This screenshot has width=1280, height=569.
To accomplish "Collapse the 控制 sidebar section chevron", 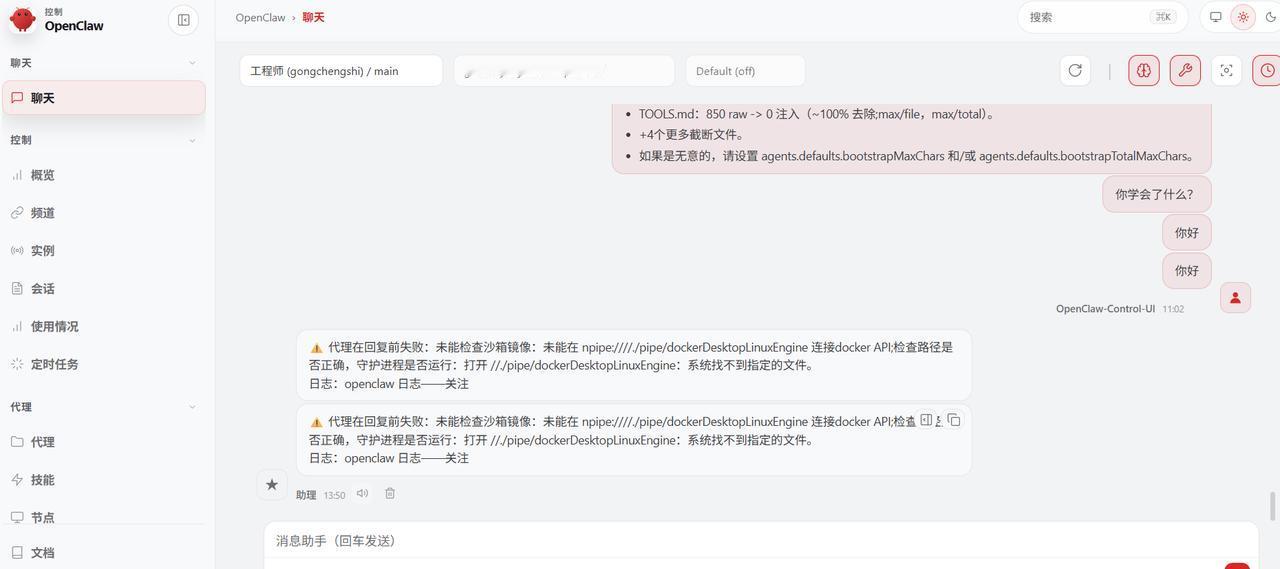I will pyautogui.click(x=192, y=140).
